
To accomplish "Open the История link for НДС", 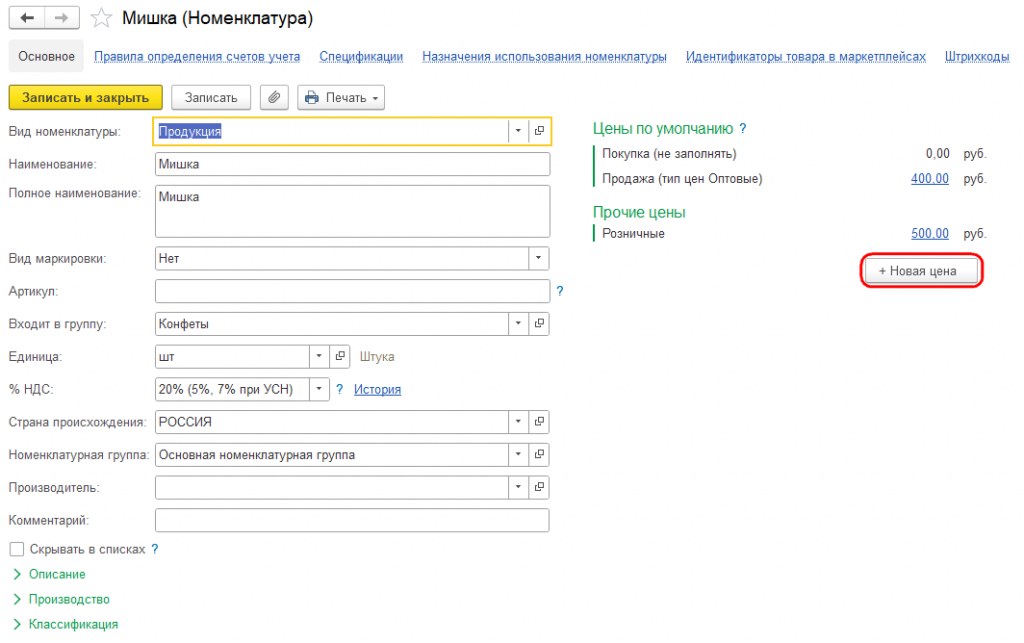I will (377, 390).
